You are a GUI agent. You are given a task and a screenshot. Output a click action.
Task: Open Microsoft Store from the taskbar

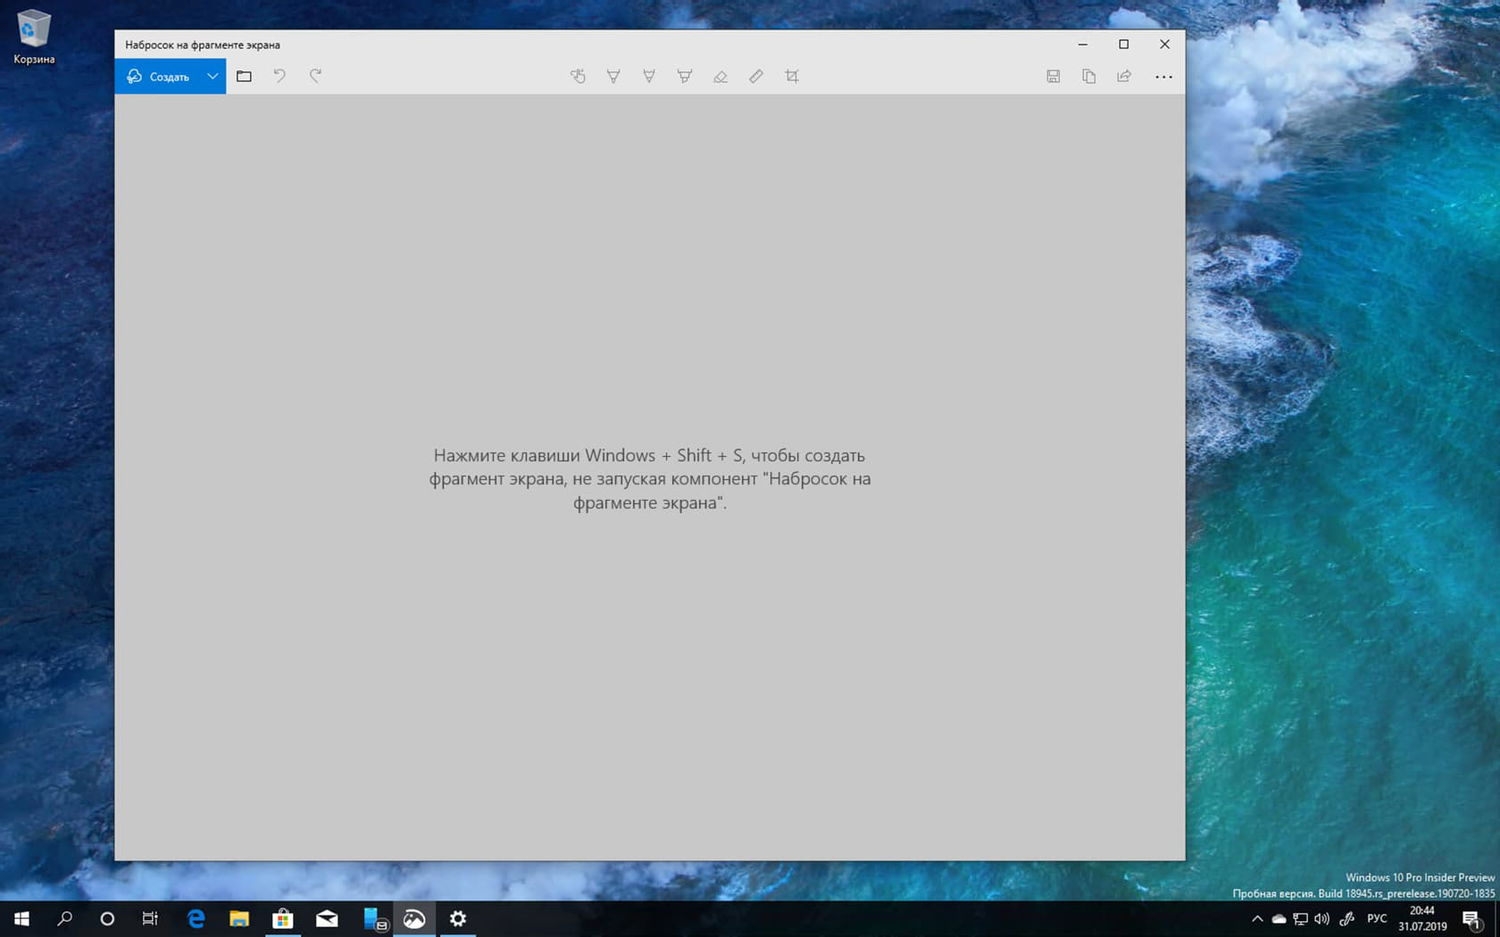tap(283, 919)
